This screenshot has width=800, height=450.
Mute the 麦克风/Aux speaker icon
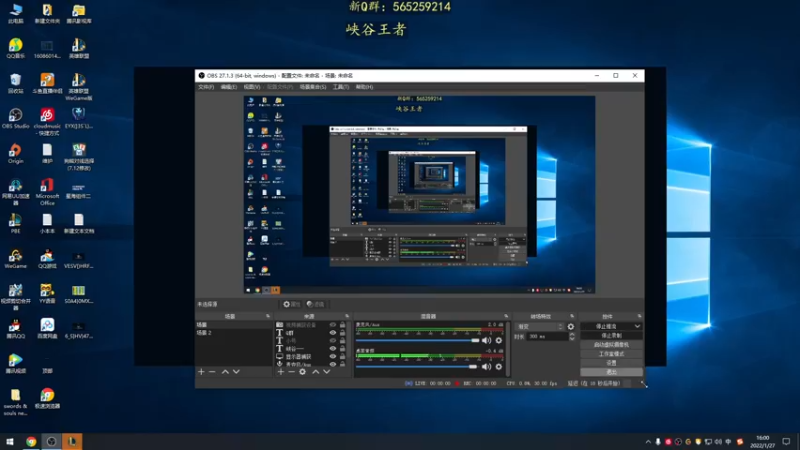(x=487, y=340)
